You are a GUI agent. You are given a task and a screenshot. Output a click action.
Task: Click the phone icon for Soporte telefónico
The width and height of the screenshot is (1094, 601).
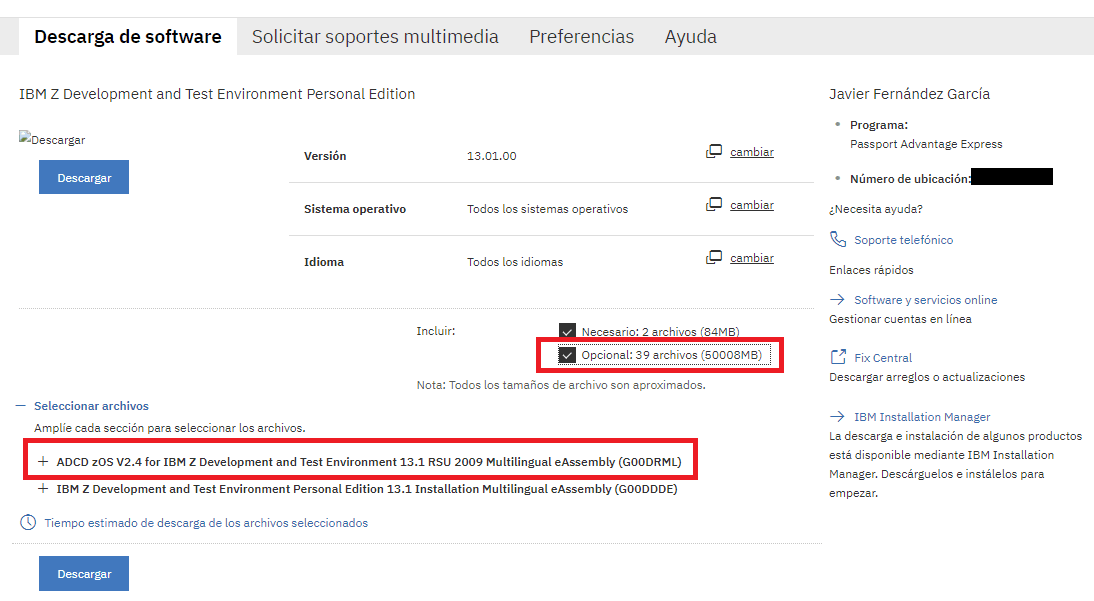[x=838, y=240]
